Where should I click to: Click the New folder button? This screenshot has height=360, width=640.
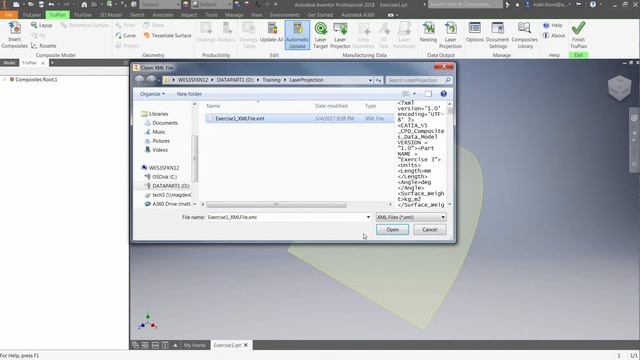pos(189,94)
